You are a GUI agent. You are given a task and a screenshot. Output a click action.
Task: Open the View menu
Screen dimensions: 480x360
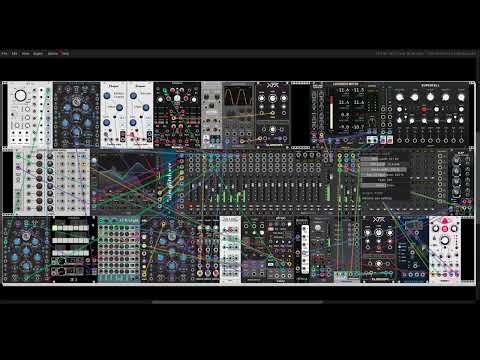(25, 53)
